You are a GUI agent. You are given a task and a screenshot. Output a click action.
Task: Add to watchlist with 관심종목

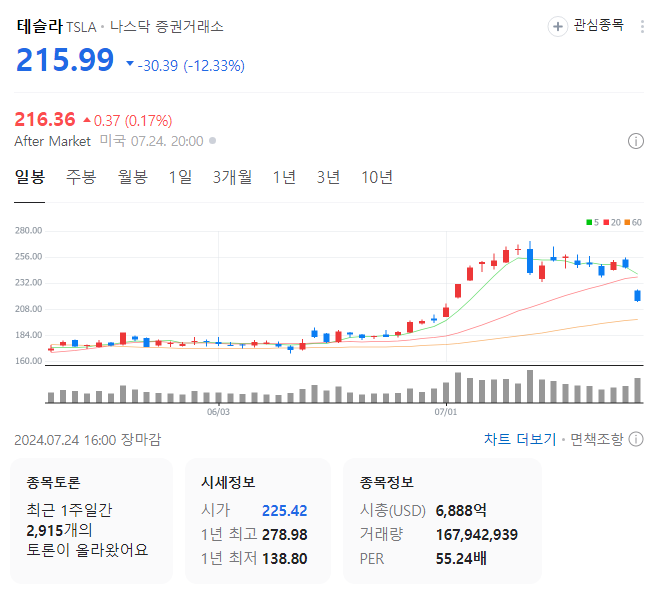click(598, 25)
